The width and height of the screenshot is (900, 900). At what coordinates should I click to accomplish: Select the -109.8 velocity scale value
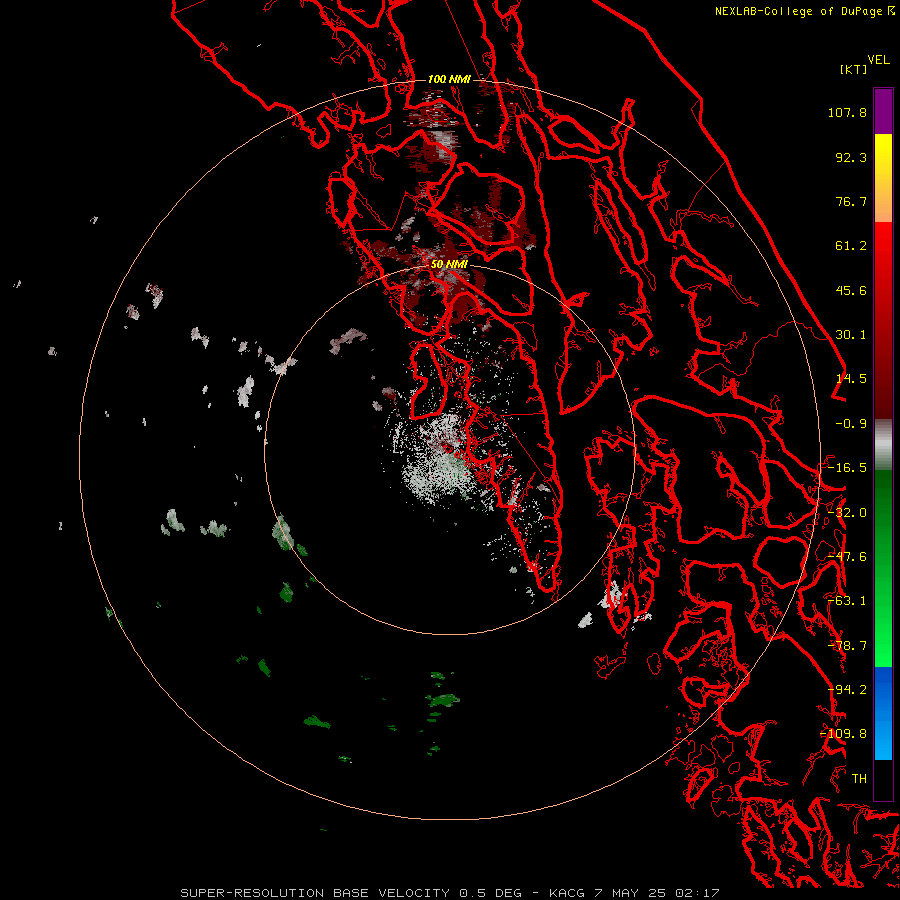pos(843,734)
